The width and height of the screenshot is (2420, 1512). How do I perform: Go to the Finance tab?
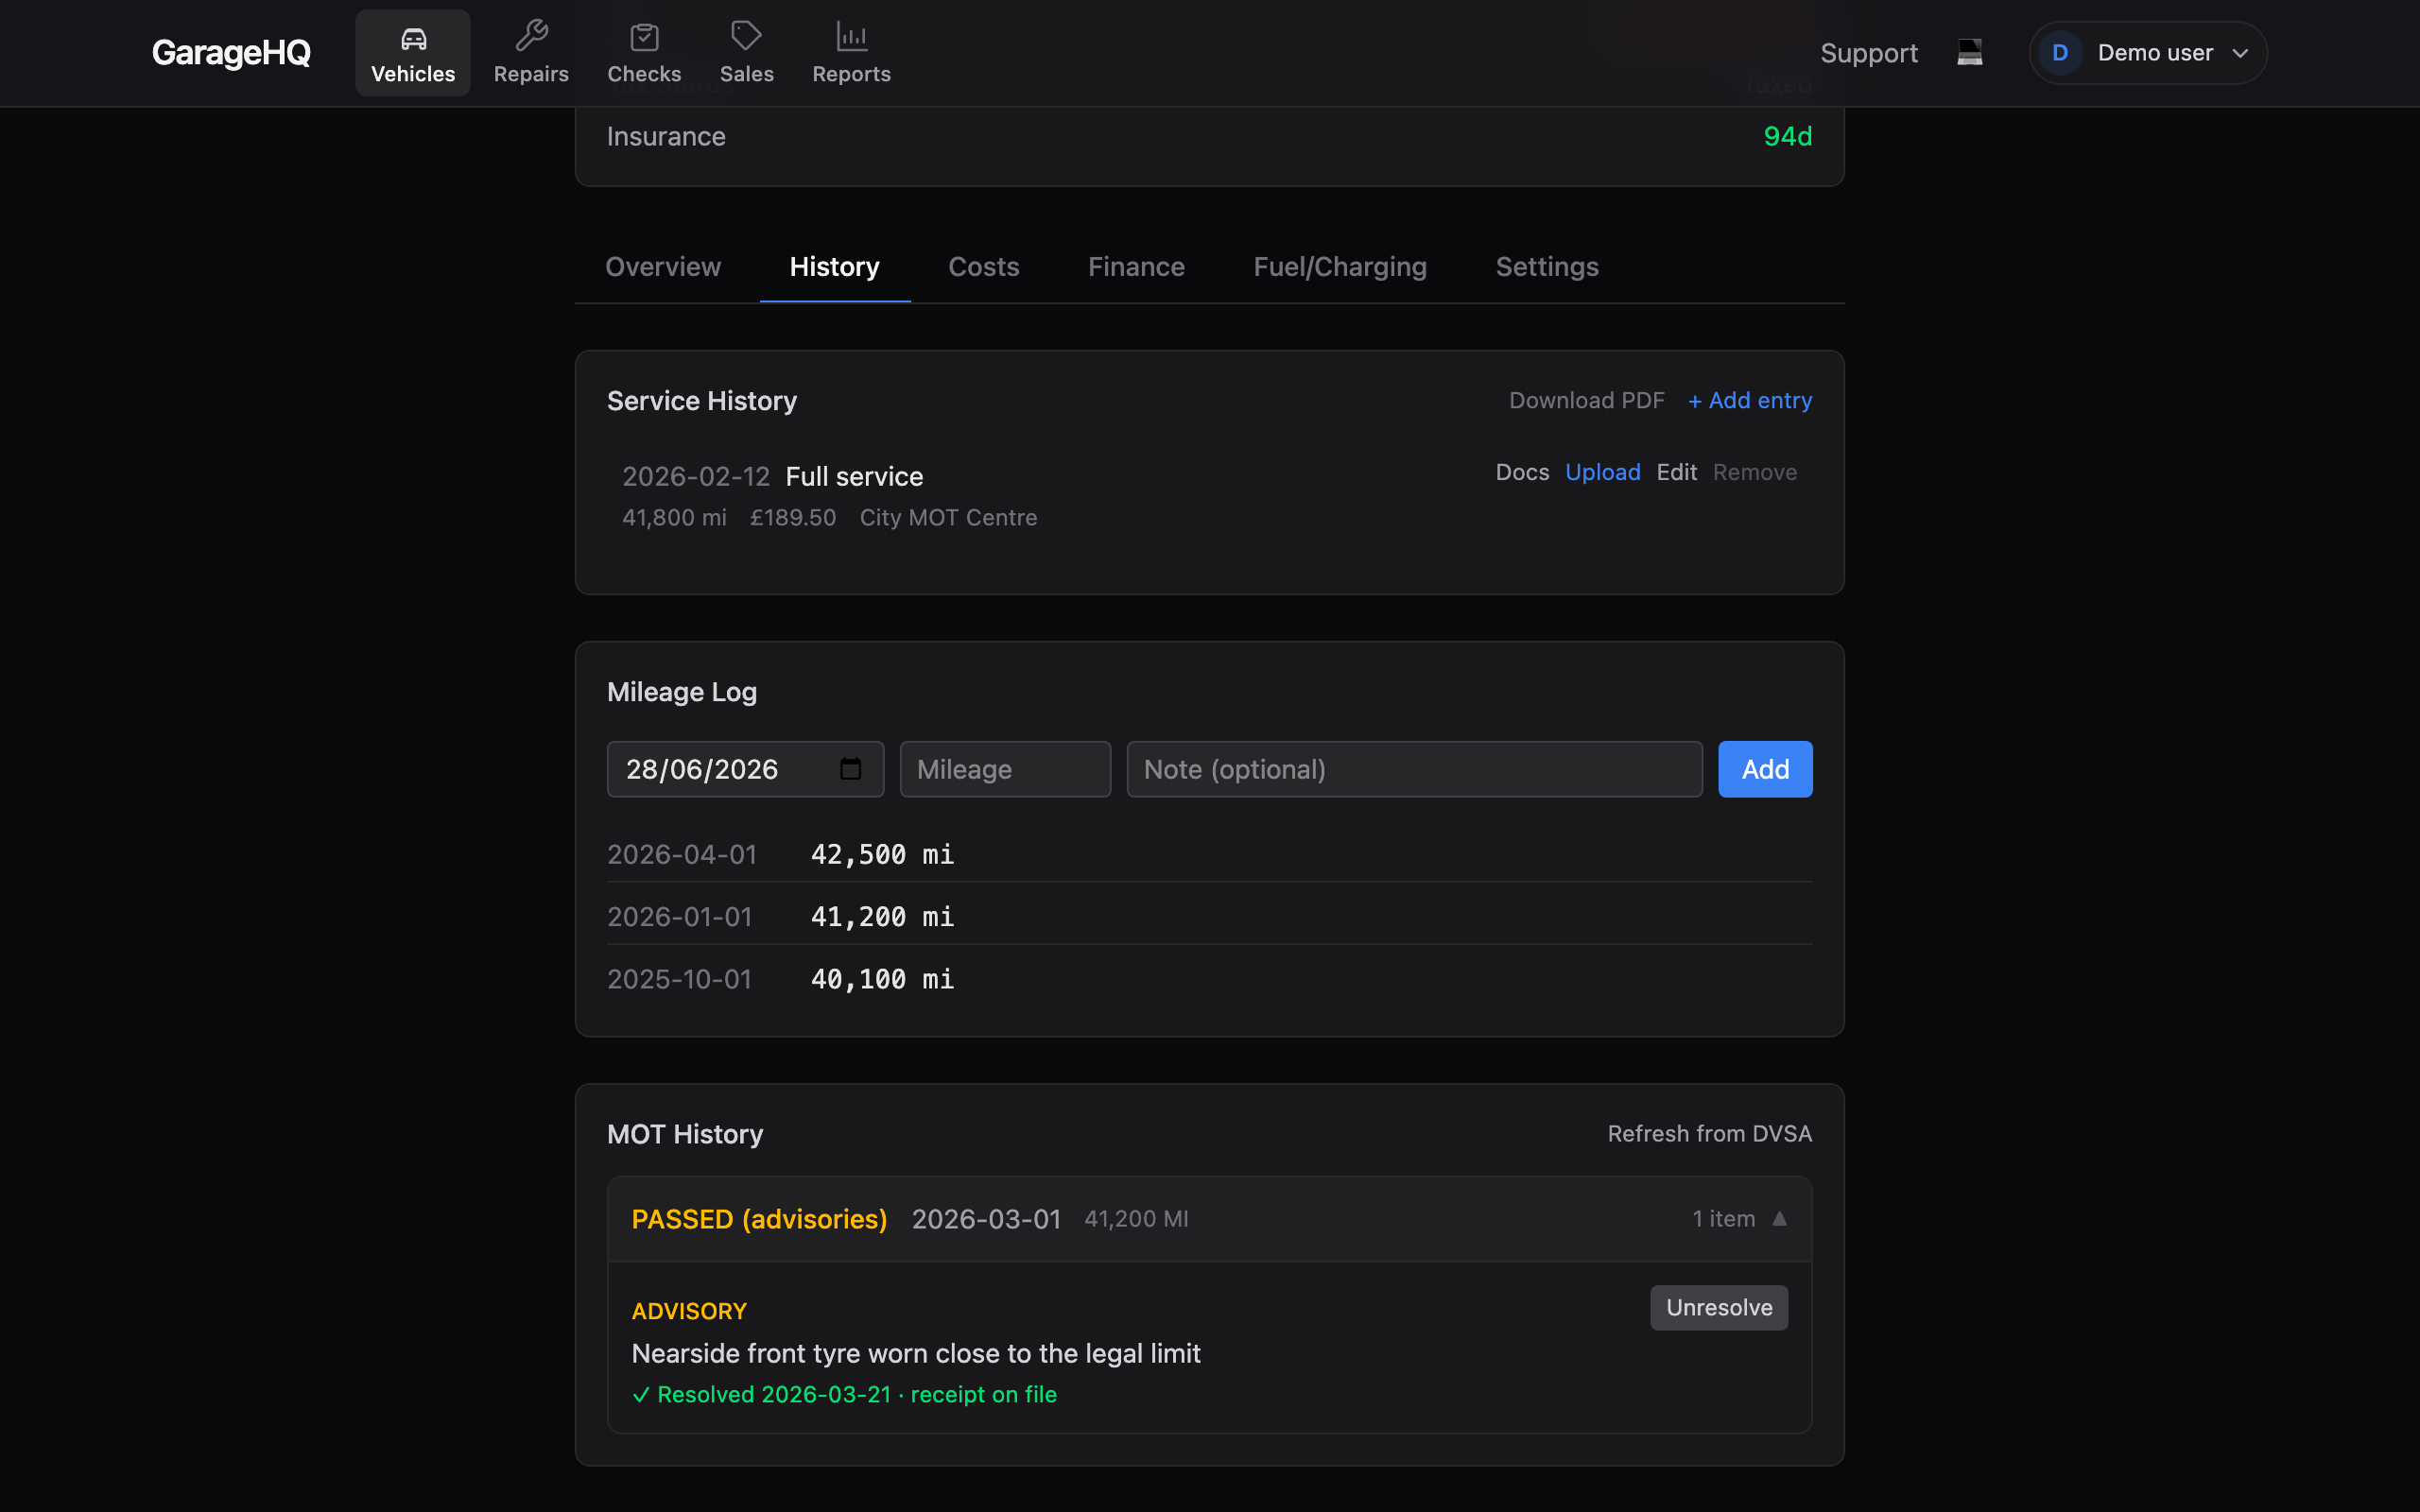pyautogui.click(x=1136, y=266)
